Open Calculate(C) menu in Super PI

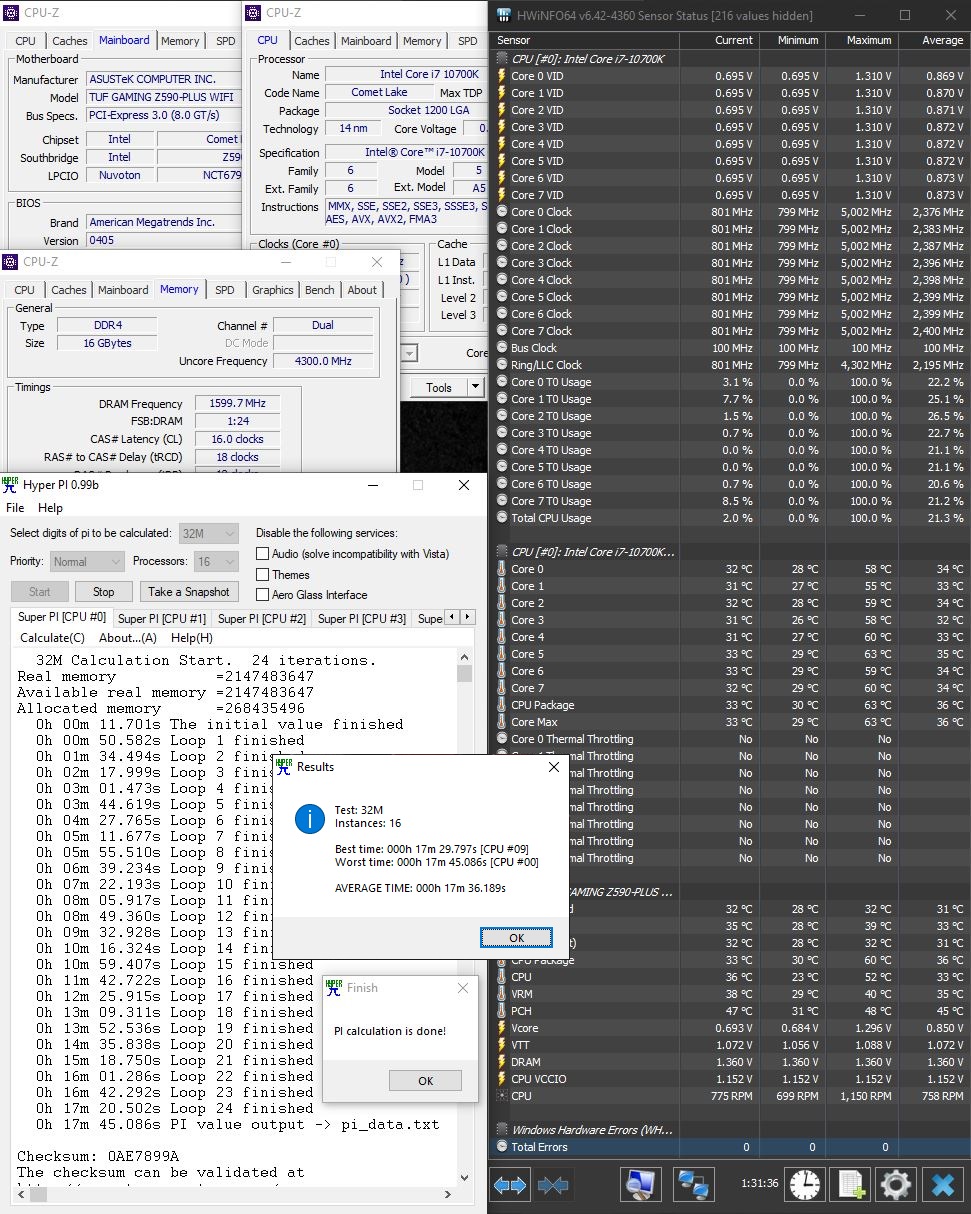click(x=52, y=638)
